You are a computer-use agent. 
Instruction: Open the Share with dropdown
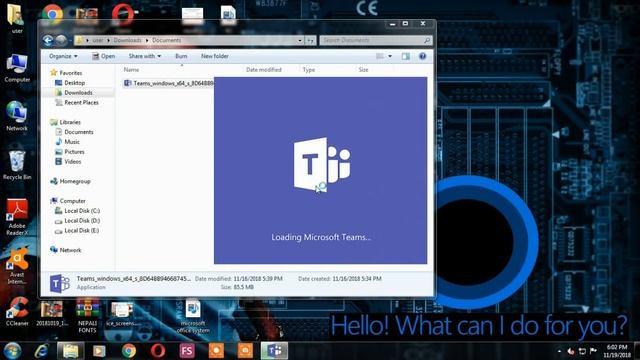click(144, 56)
